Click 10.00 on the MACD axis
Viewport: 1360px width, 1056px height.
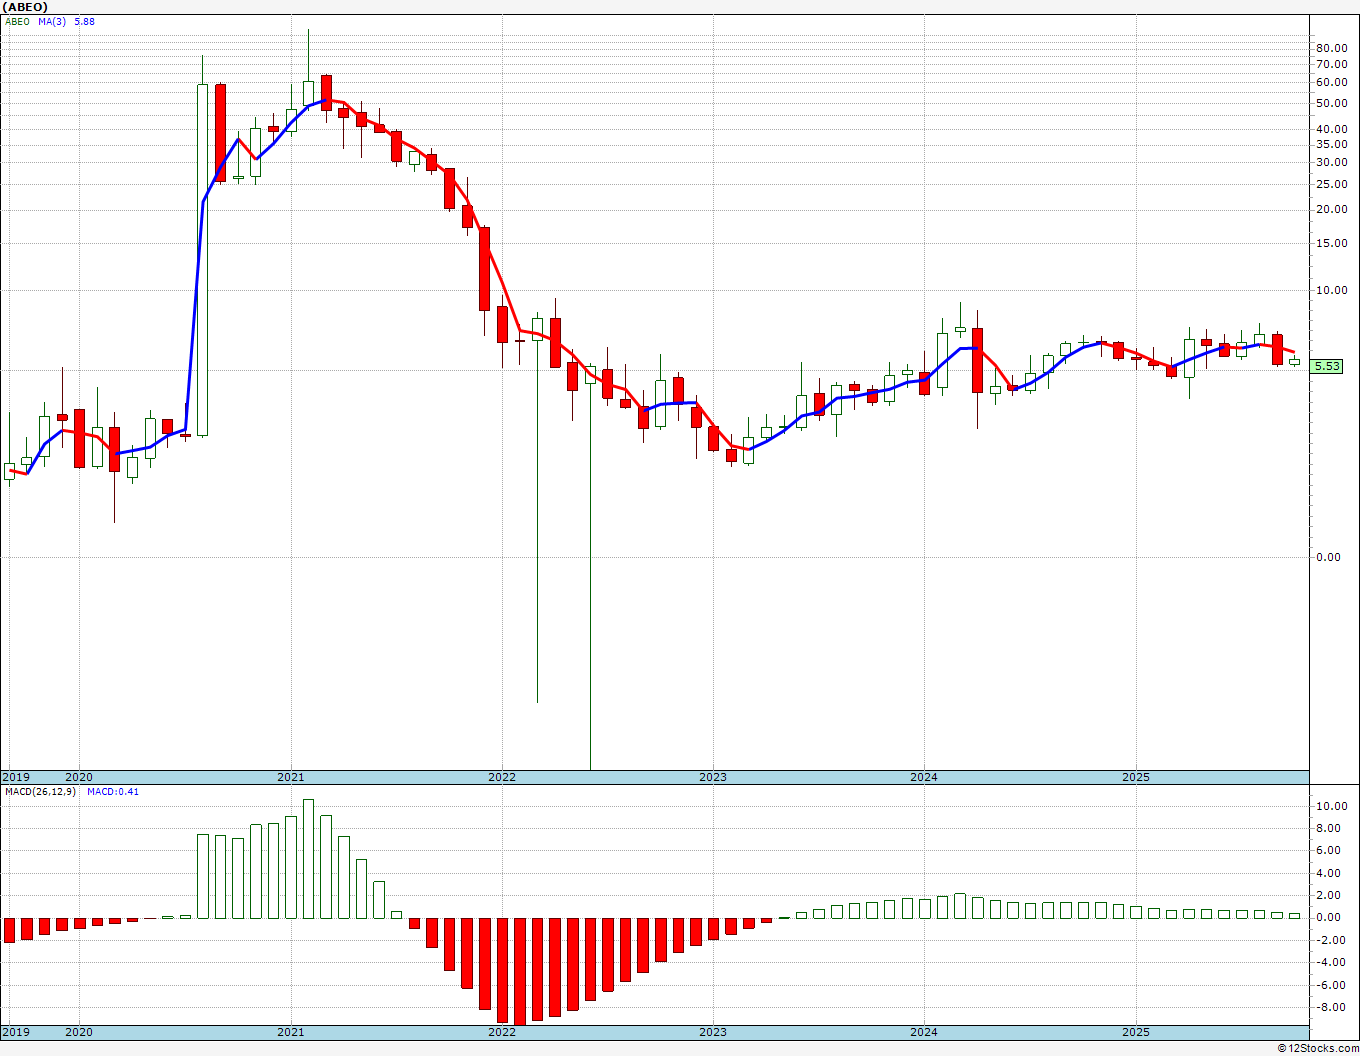pos(1330,806)
